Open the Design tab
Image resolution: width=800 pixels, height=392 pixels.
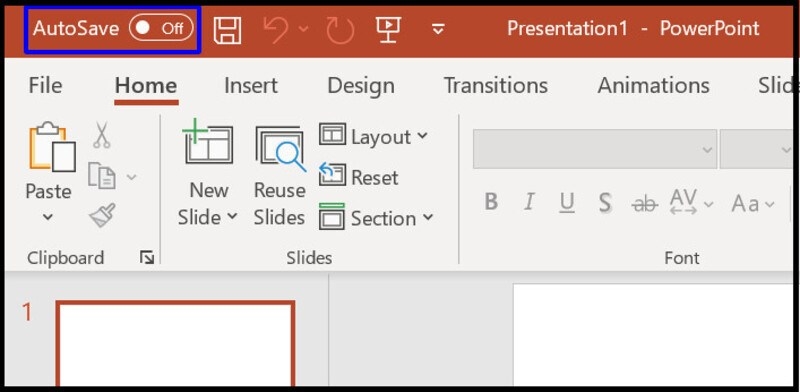tap(361, 85)
